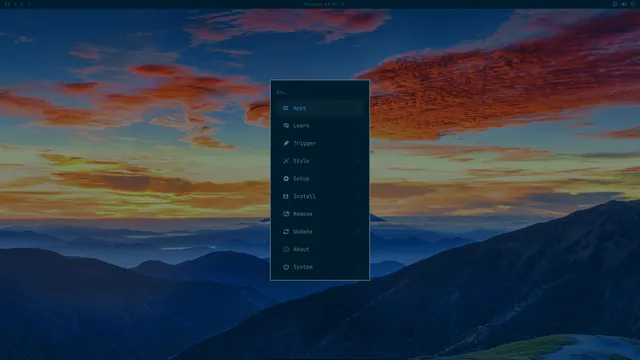
Task: Click the About info icon
Action: click(286, 249)
